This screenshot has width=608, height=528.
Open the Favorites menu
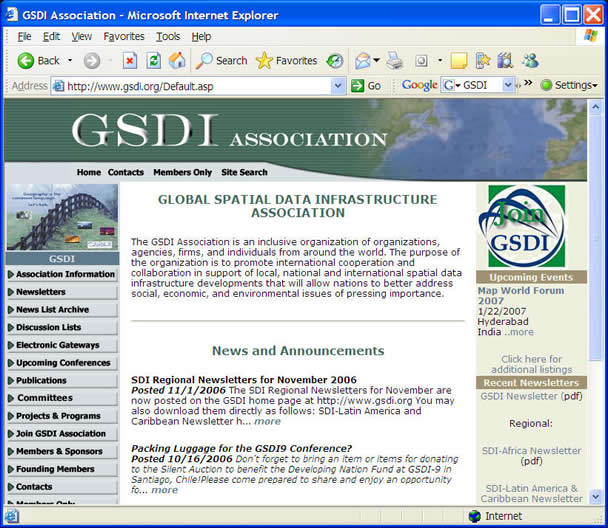pos(124,37)
